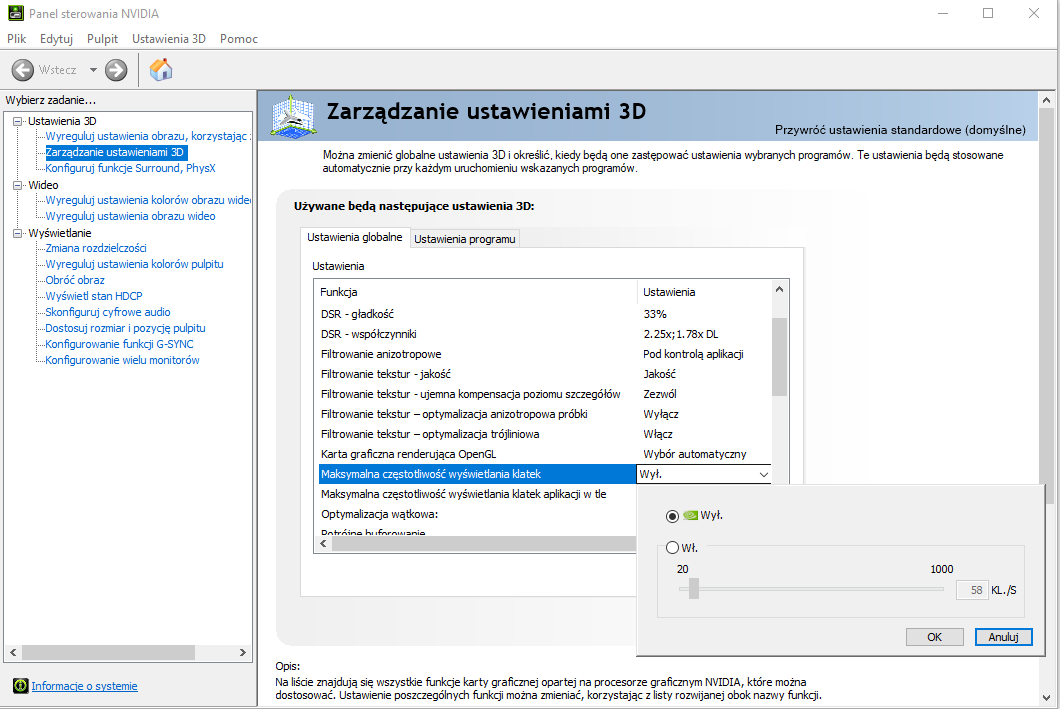Open Obróć obraz
Image resolution: width=1060 pixels, height=709 pixels.
pyautogui.click(x=75, y=280)
